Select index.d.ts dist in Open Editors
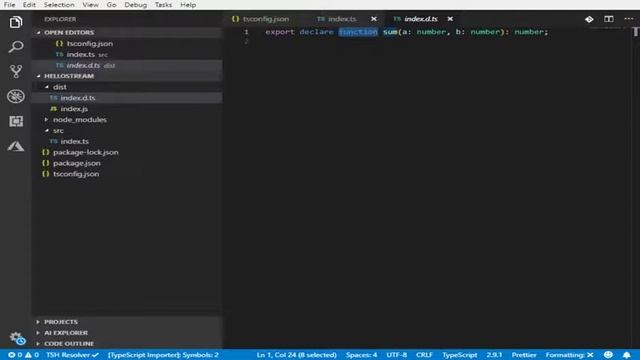640x360 pixels. coord(127,65)
